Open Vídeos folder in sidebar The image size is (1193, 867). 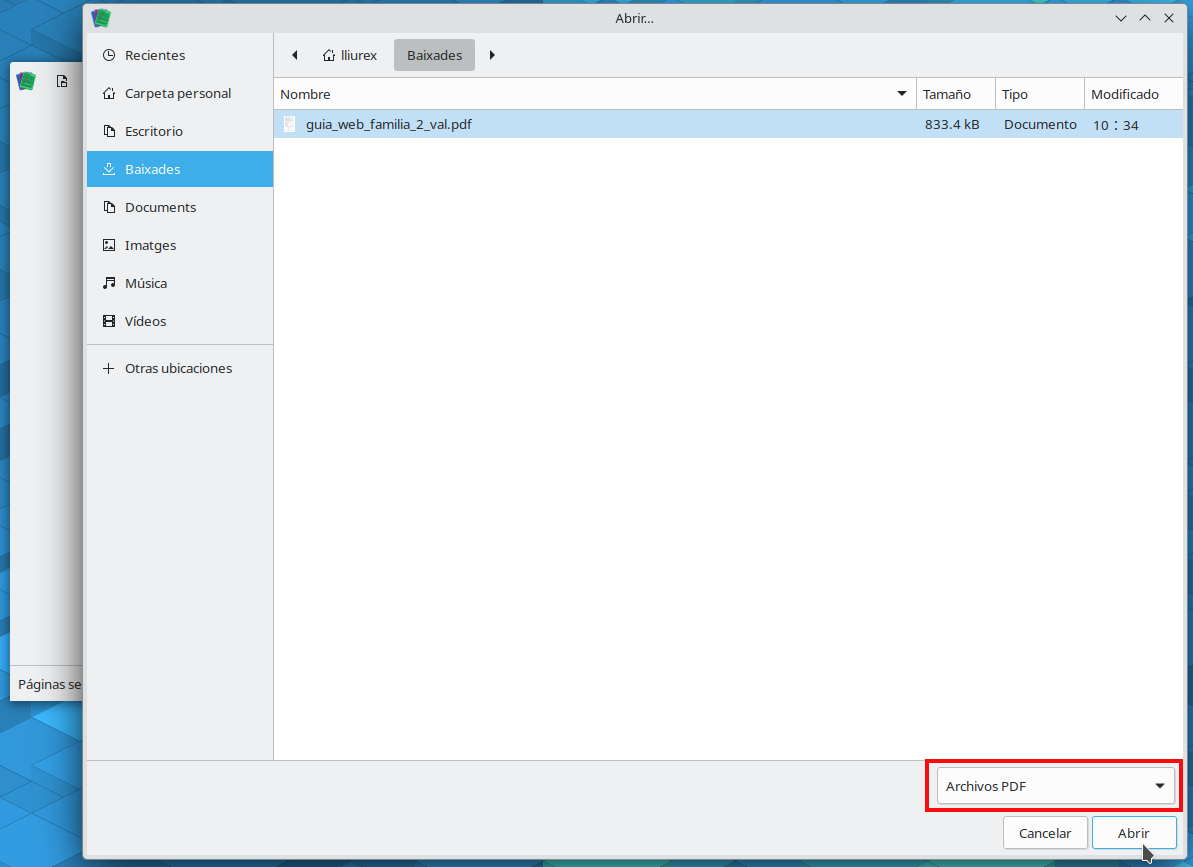pyautogui.click(x=180, y=321)
